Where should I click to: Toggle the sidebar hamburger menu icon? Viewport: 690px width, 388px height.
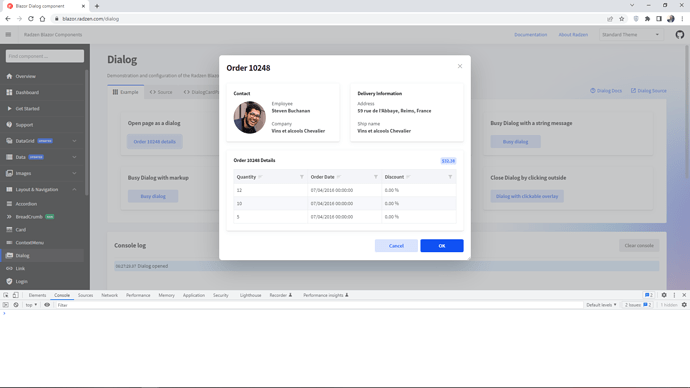(x=8, y=34)
